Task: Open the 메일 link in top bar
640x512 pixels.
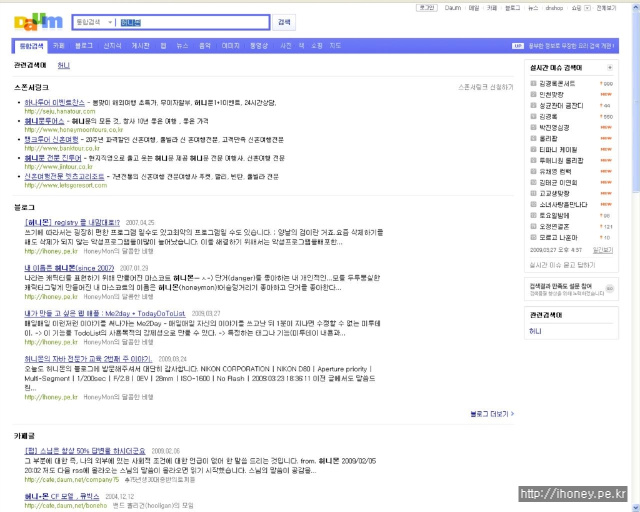Action: click(474, 8)
